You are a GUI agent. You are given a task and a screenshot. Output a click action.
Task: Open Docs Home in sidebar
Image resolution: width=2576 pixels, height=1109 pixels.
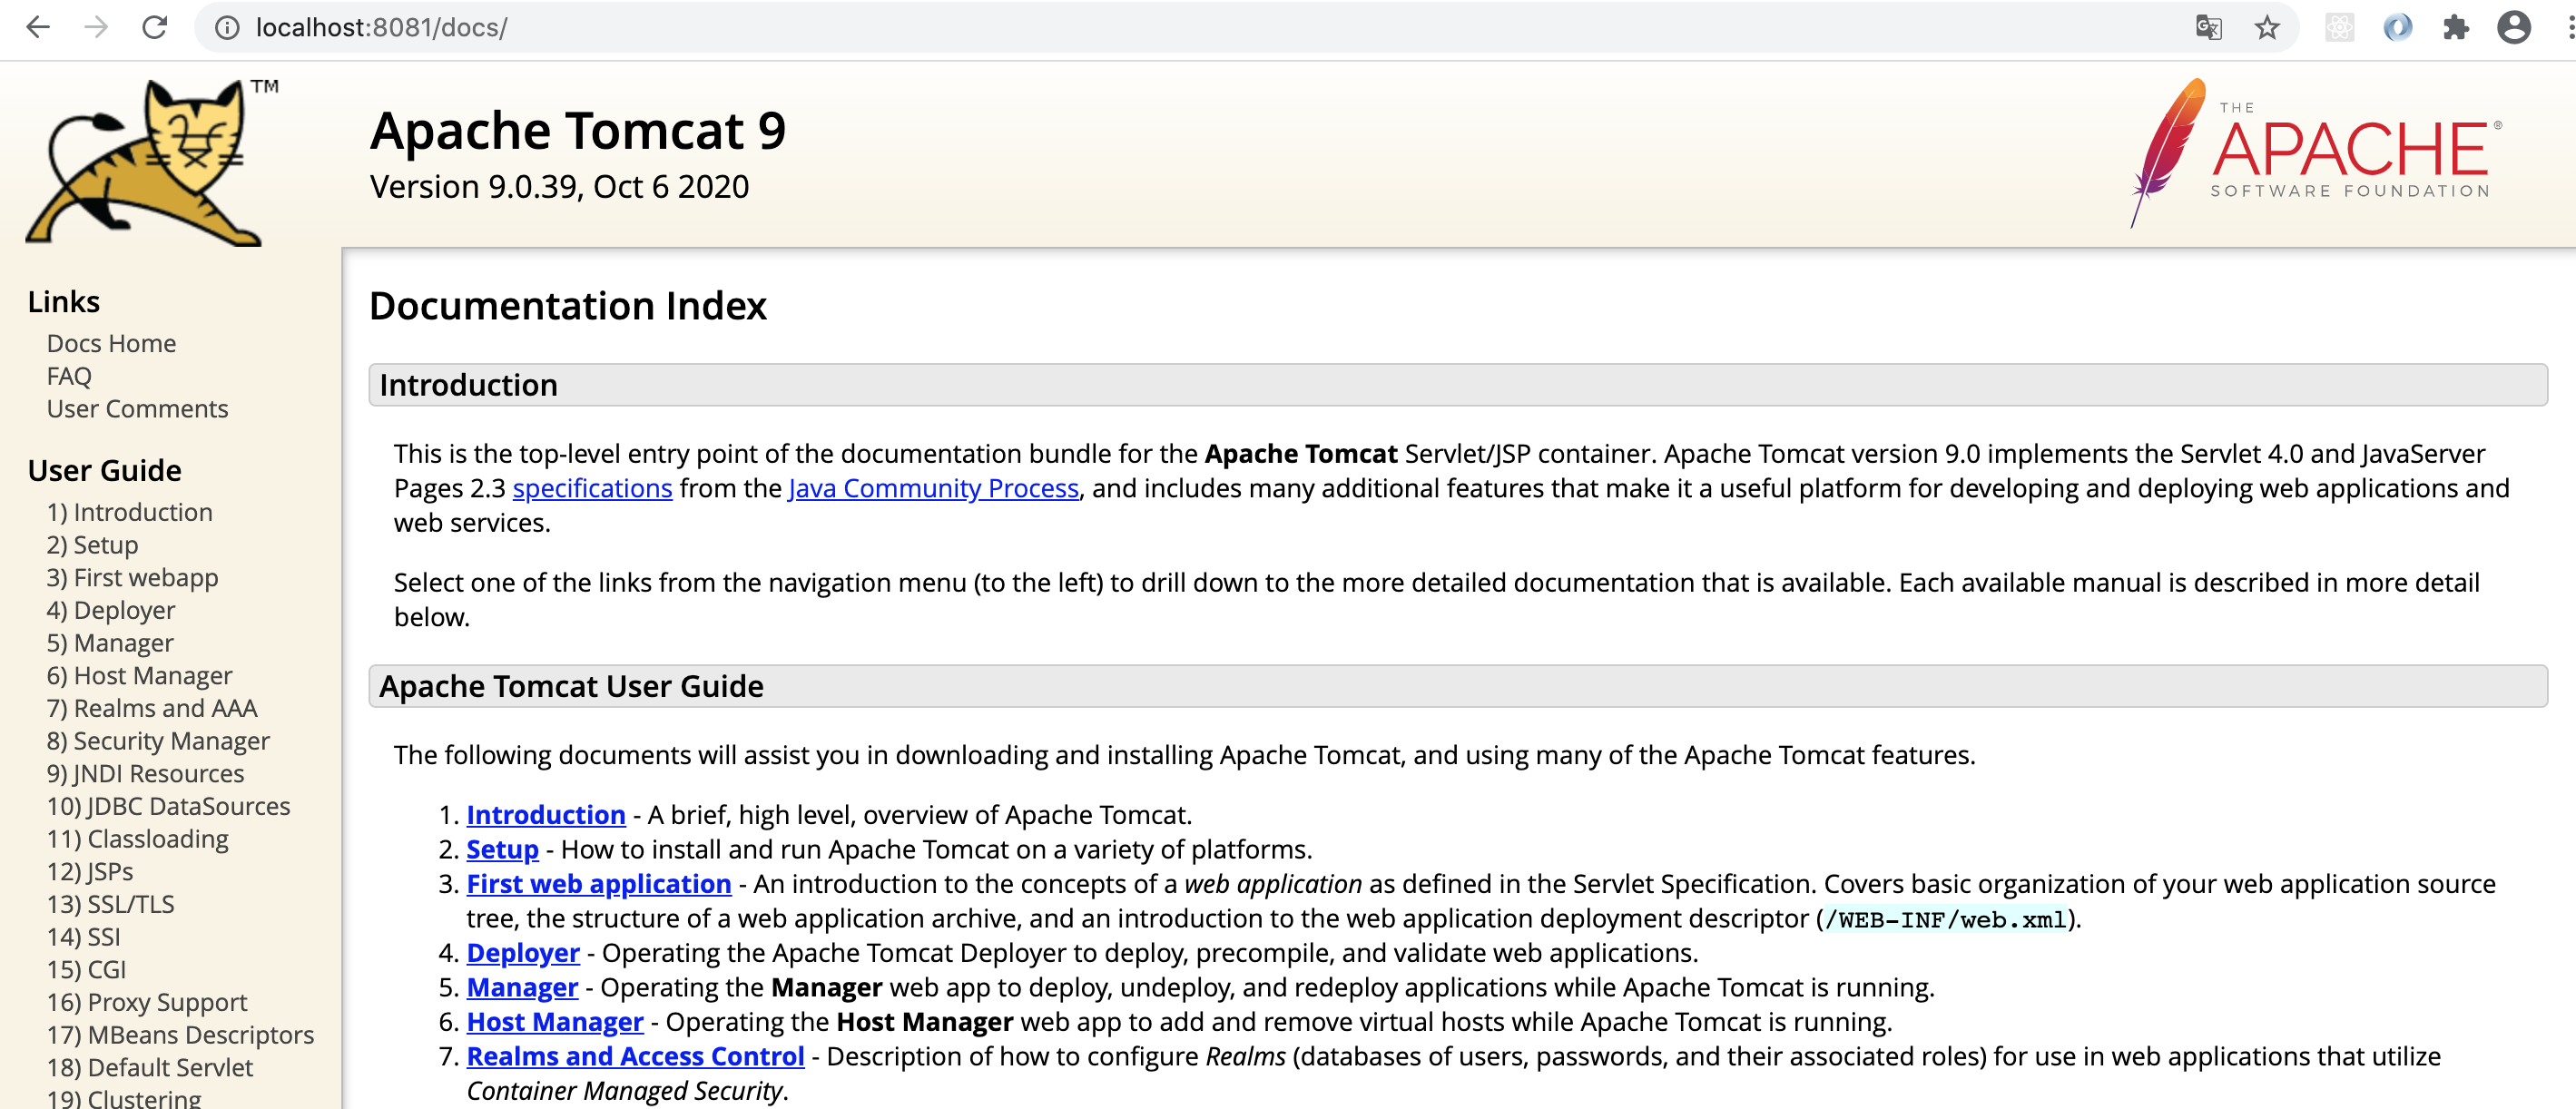[x=111, y=343]
